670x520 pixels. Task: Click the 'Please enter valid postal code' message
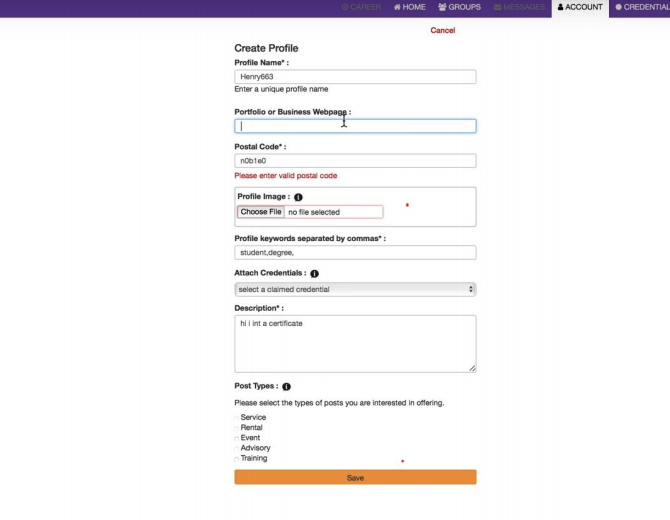tap(285, 176)
